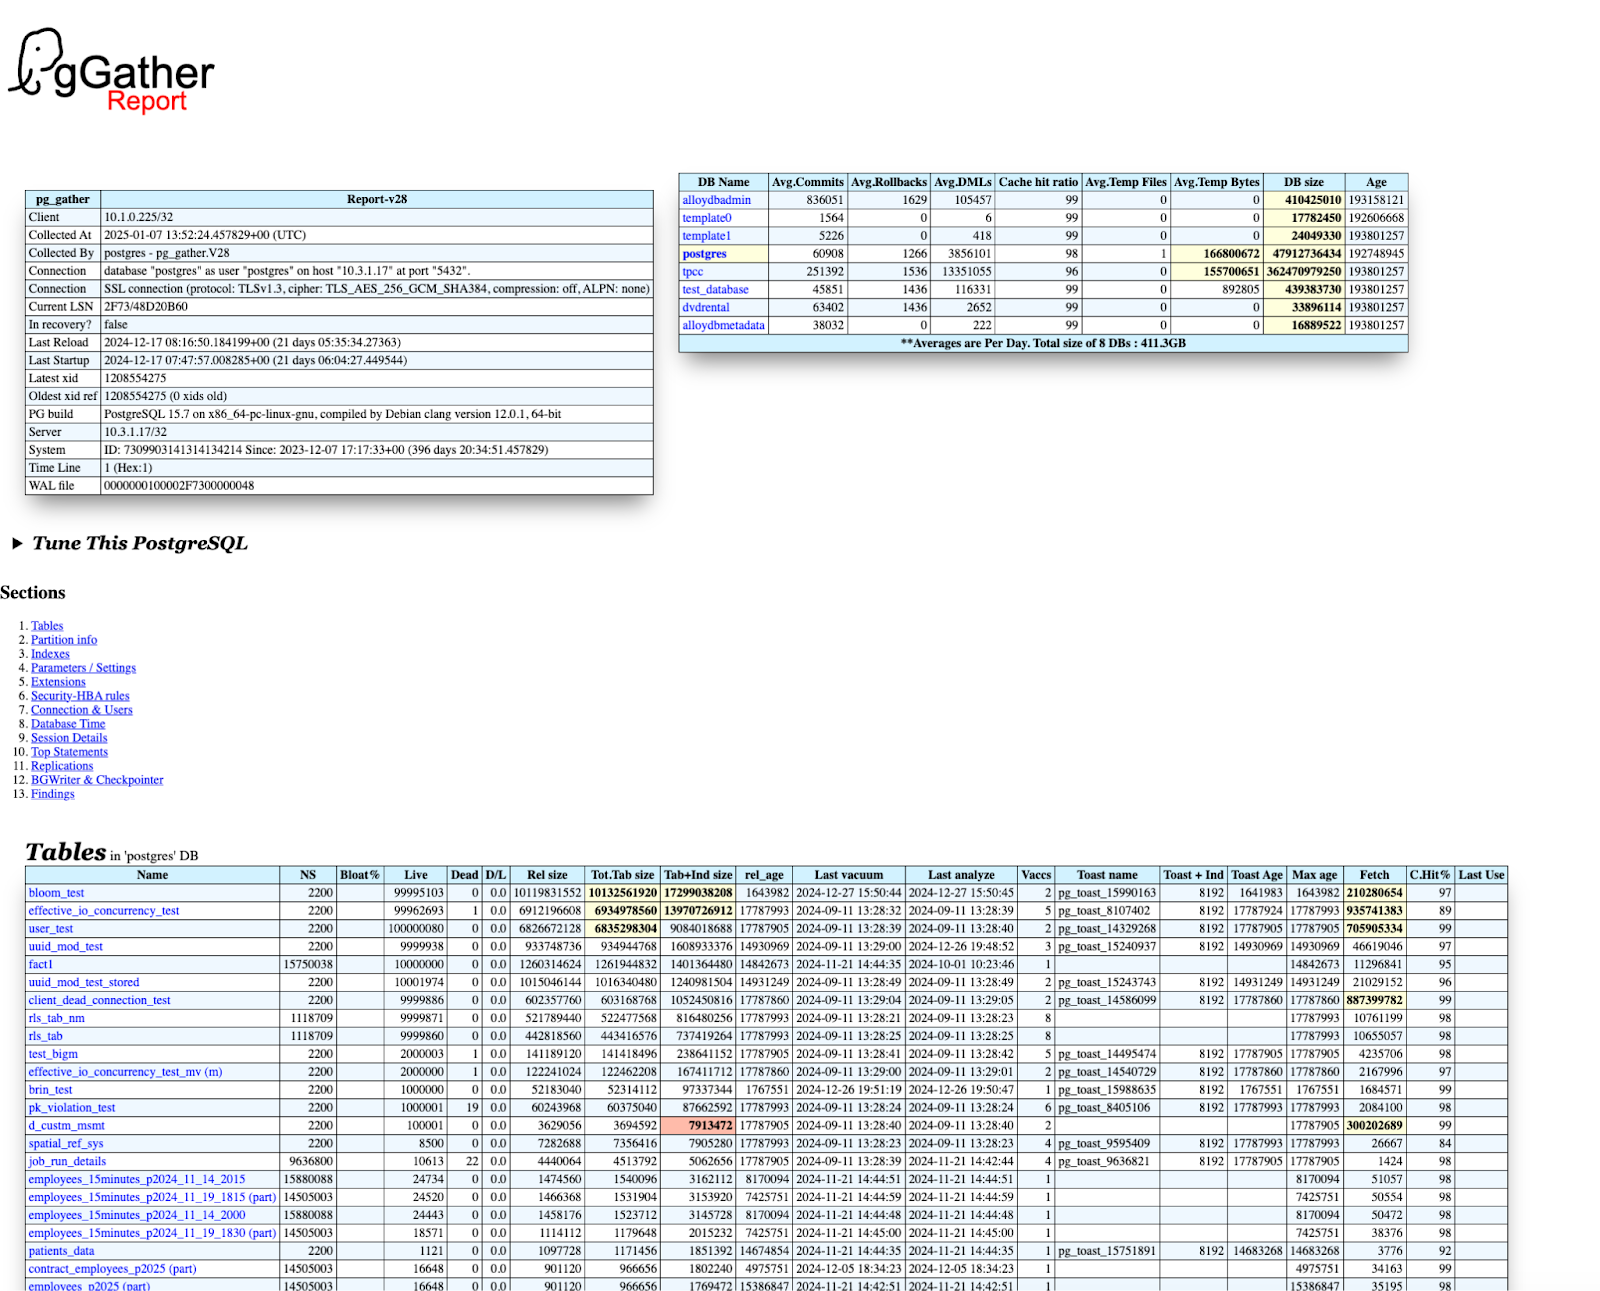Open the Partition info section
Screen dimensions: 1600x1291
point(63,639)
